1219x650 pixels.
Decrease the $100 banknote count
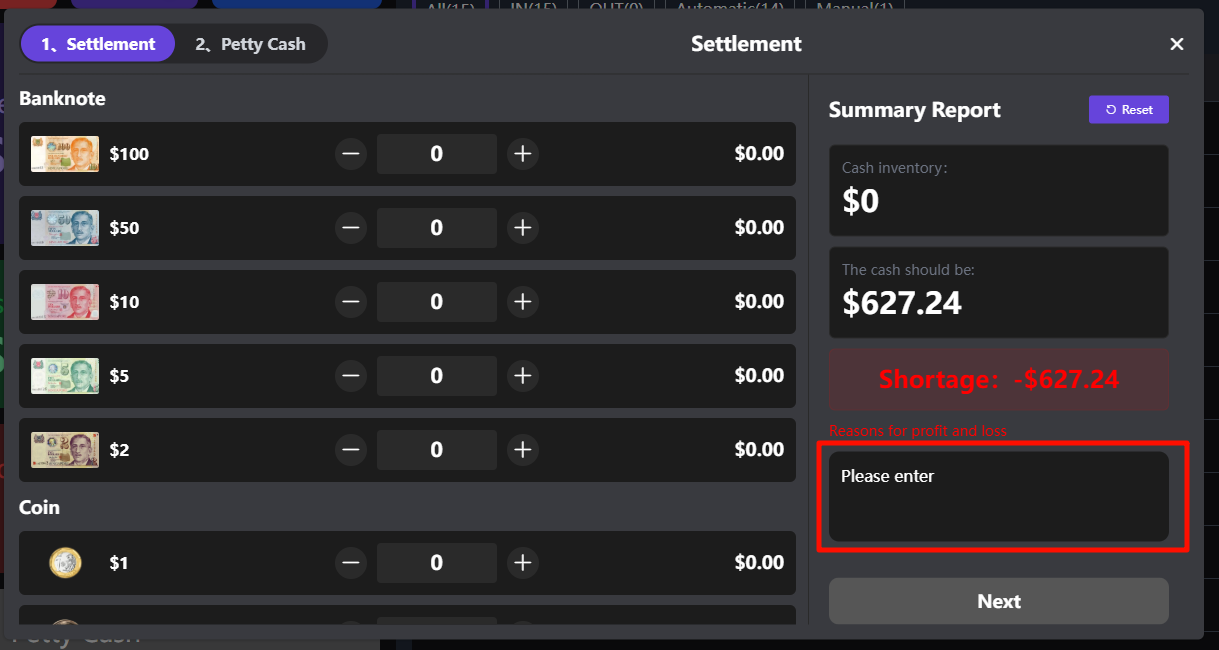click(351, 154)
